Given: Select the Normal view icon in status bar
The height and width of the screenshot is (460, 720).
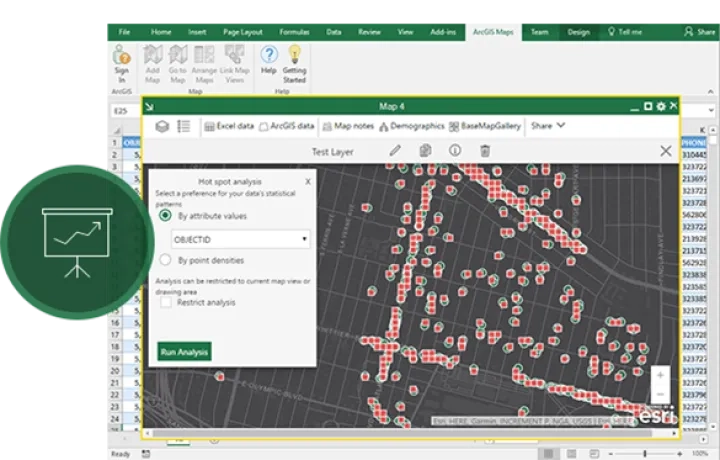Looking at the screenshot, I should 549,454.
